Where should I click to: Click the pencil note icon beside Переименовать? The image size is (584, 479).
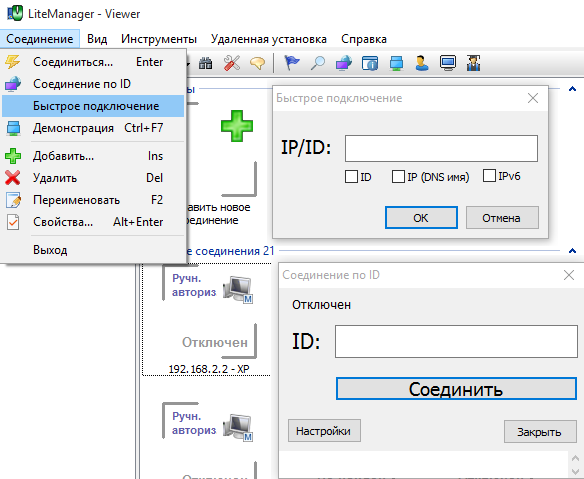[x=13, y=200]
